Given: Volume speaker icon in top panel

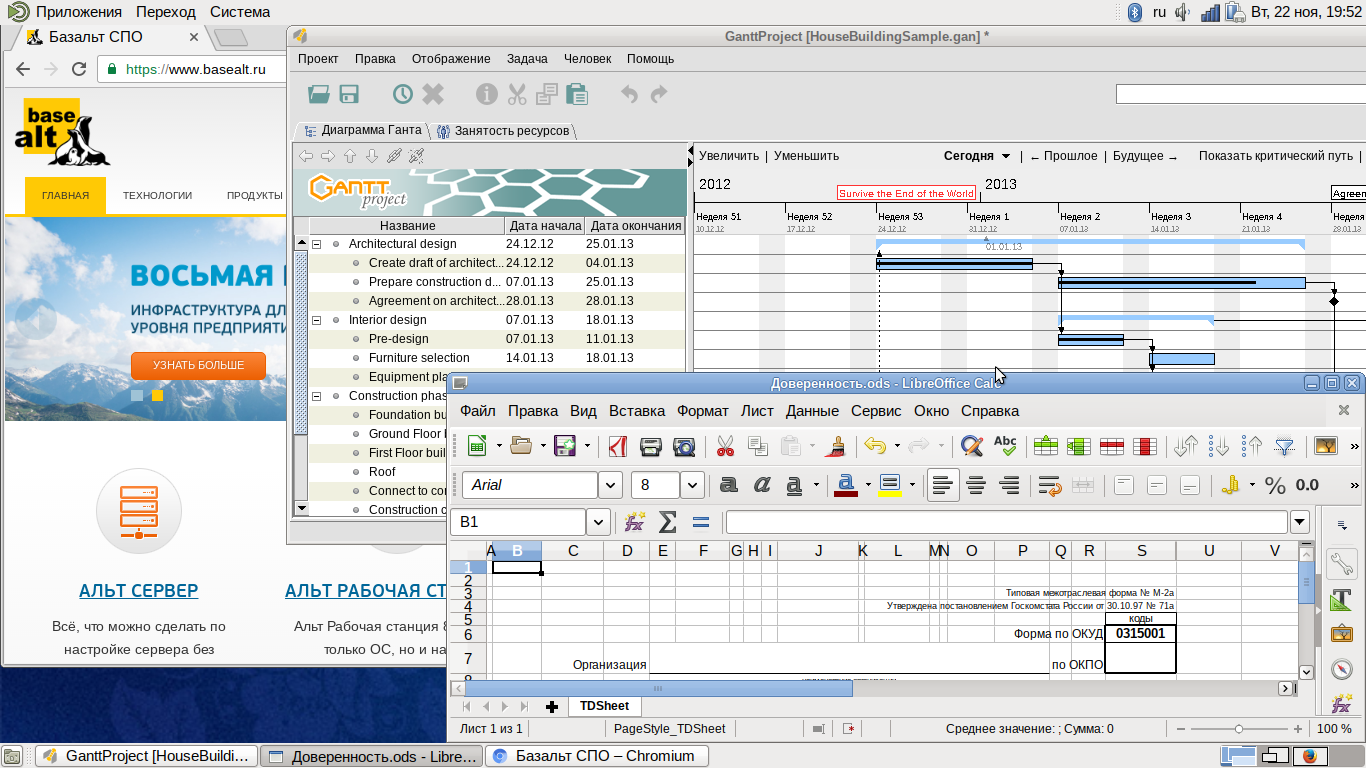Looking at the screenshot, I should point(1183,12).
